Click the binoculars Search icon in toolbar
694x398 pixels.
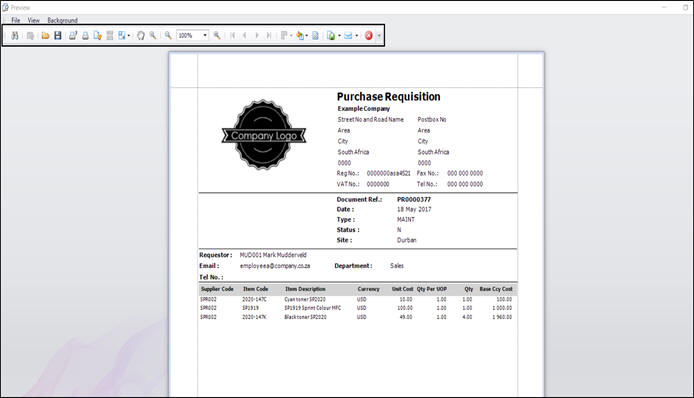tap(15, 35)
